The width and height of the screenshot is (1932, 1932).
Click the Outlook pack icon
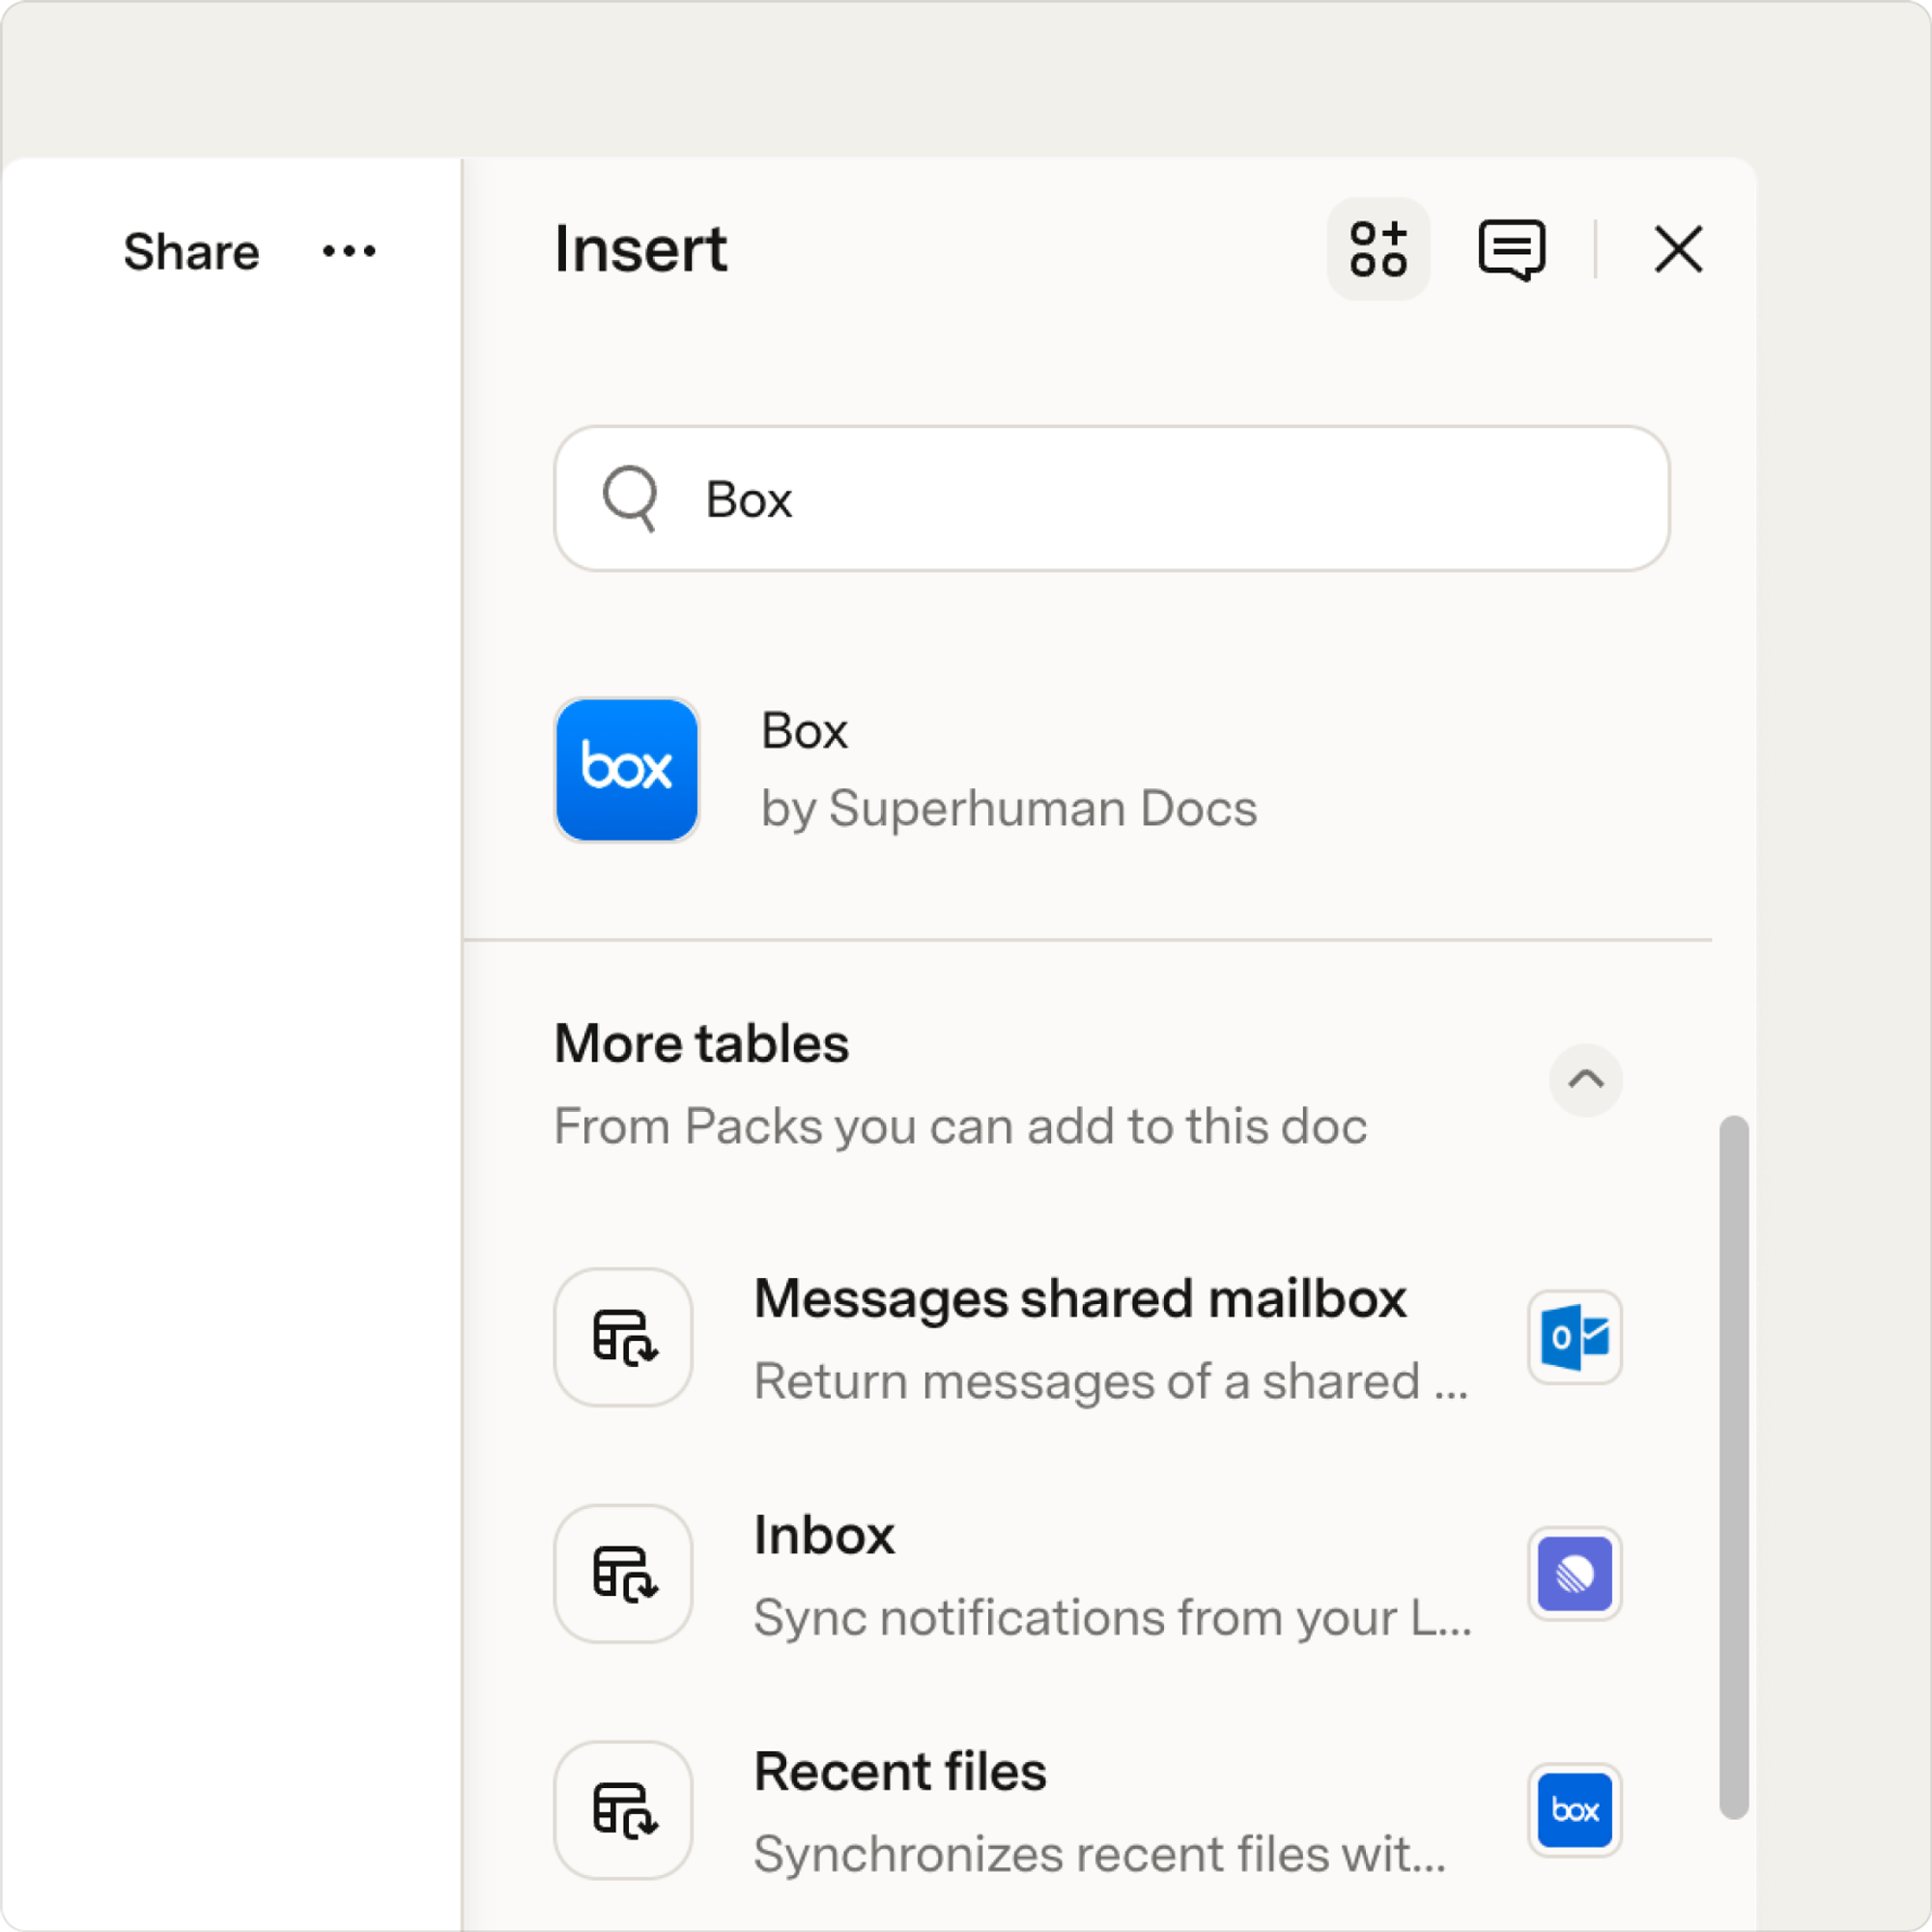[x=1575, y=1337]
